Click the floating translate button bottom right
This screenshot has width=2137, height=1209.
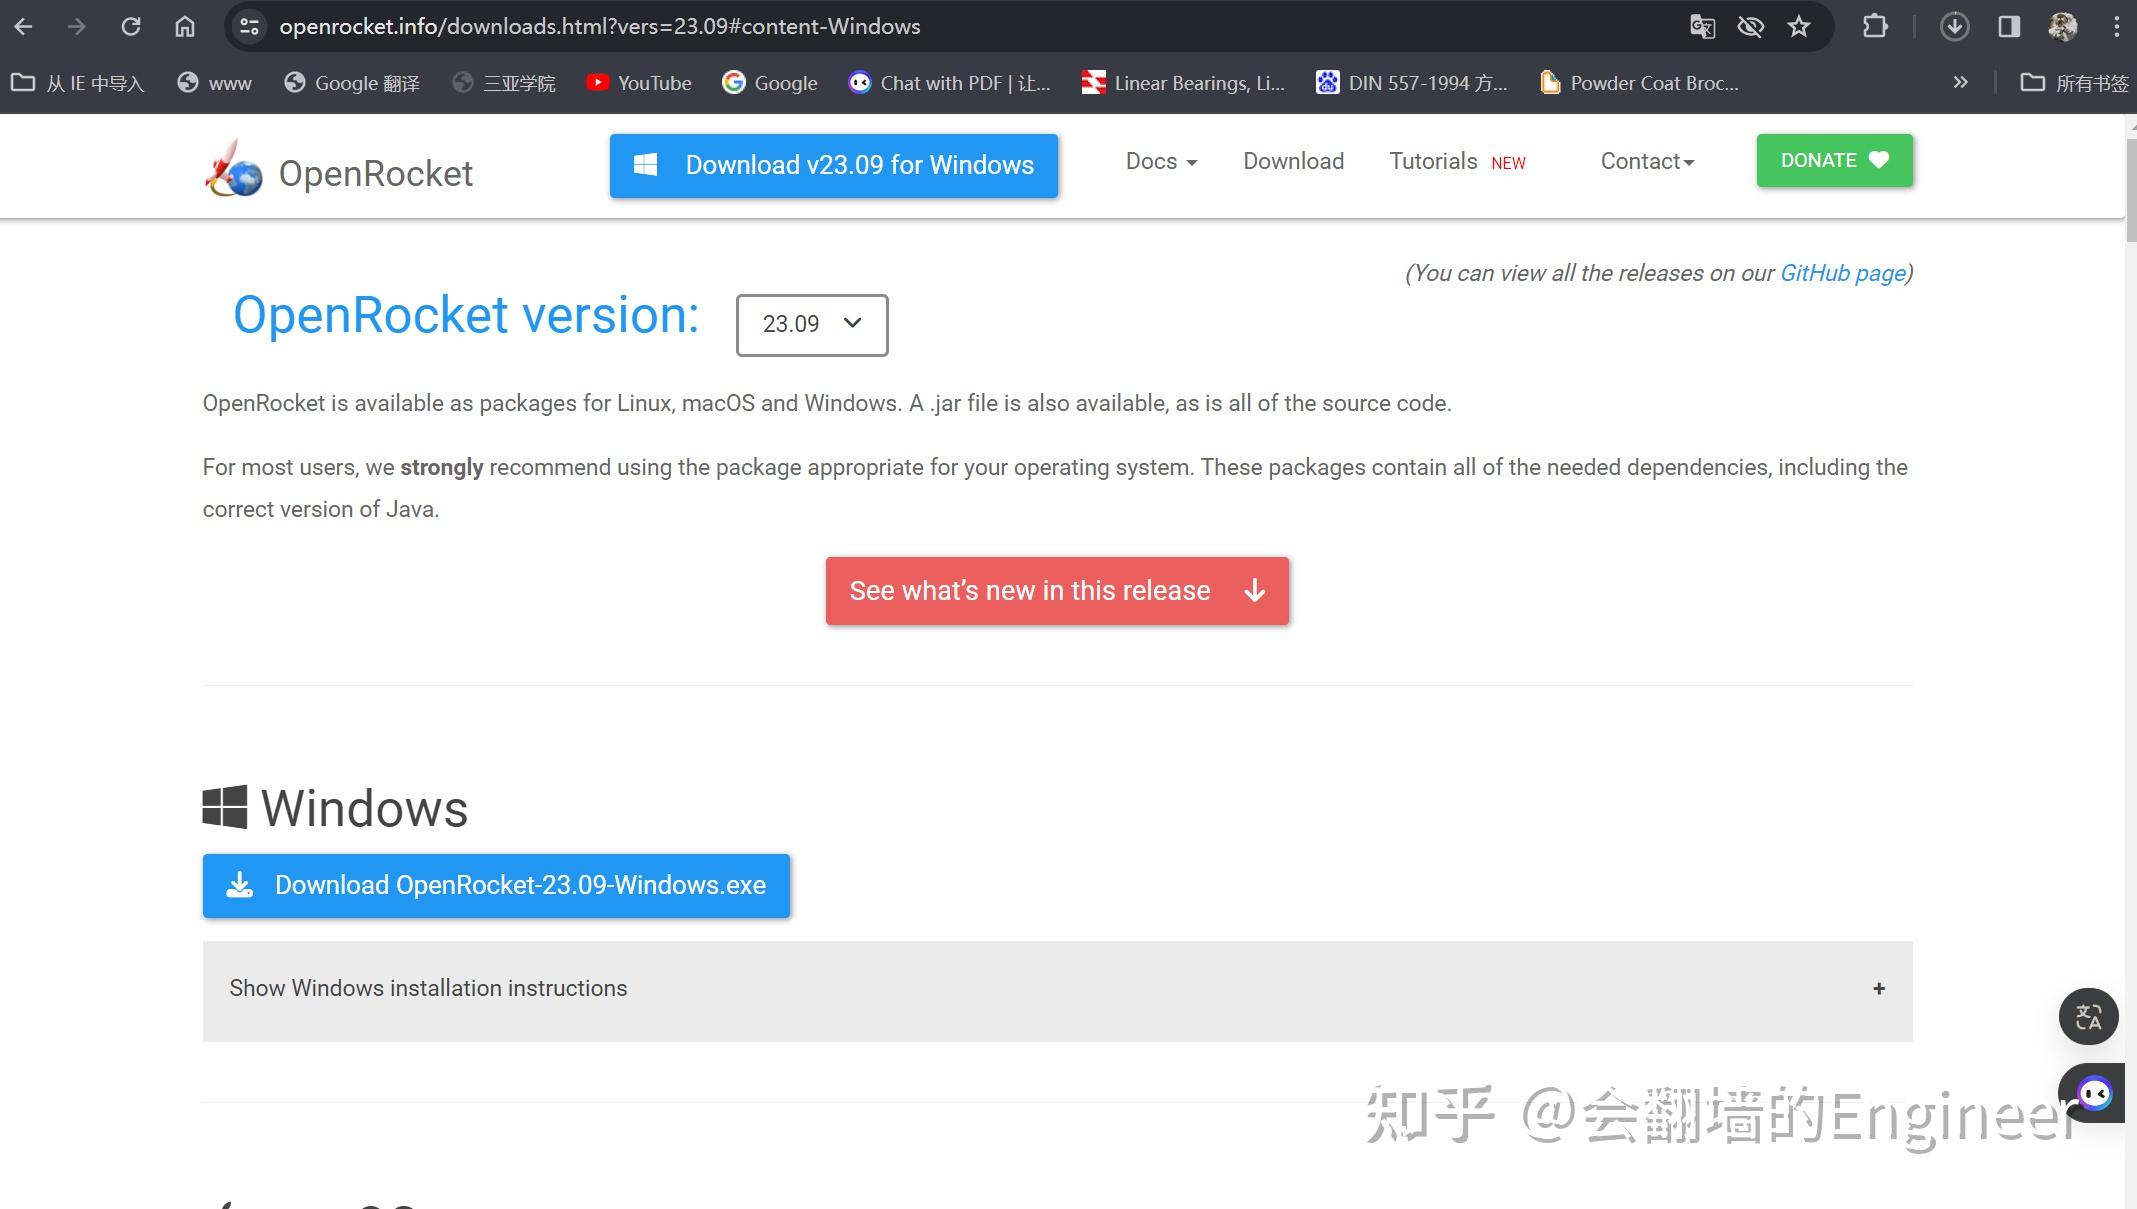click(2088, 1017)
